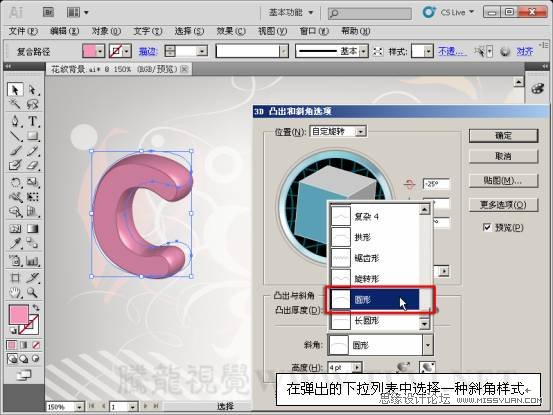Select the Line Segment tool

click(15, 136)
